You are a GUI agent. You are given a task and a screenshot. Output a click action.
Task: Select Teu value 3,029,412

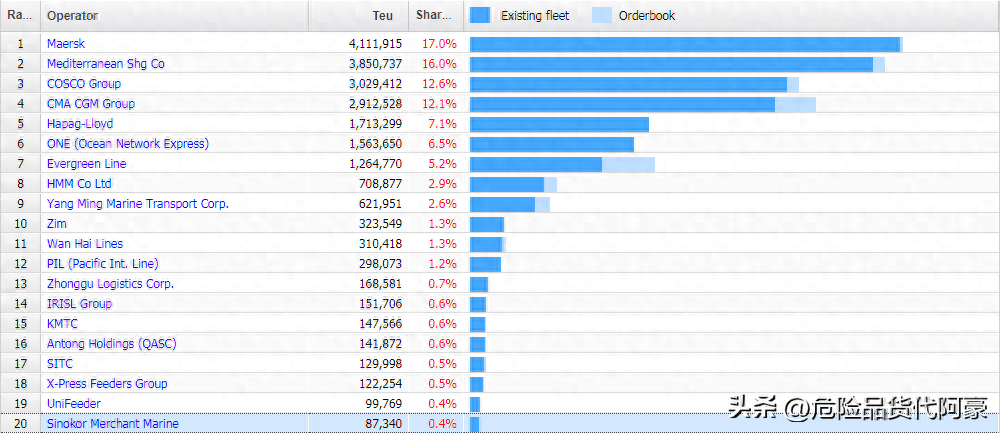pos(375,84)
